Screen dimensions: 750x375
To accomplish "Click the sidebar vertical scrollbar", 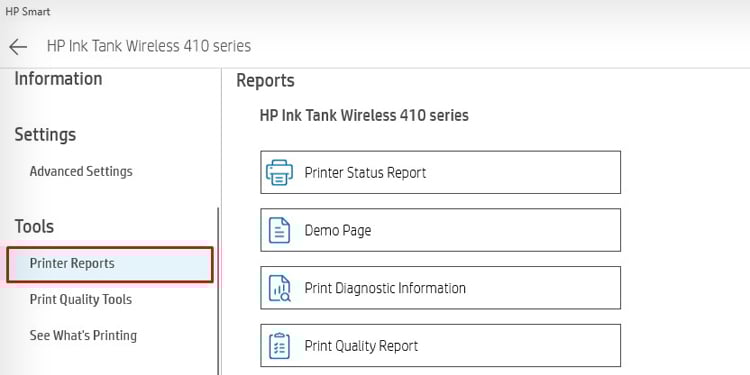I will coord(219,291).
